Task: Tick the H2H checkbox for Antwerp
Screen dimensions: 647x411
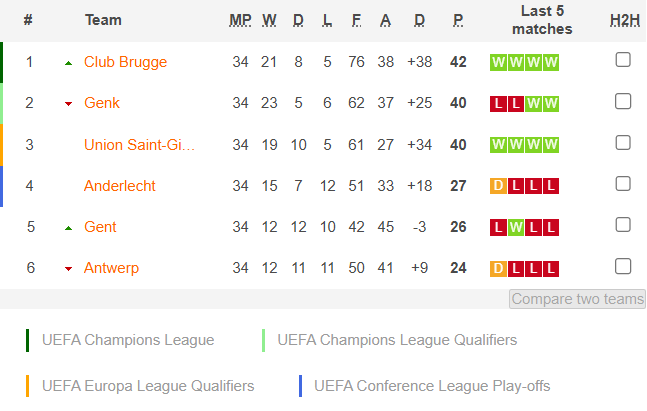Action: point(623,266)
